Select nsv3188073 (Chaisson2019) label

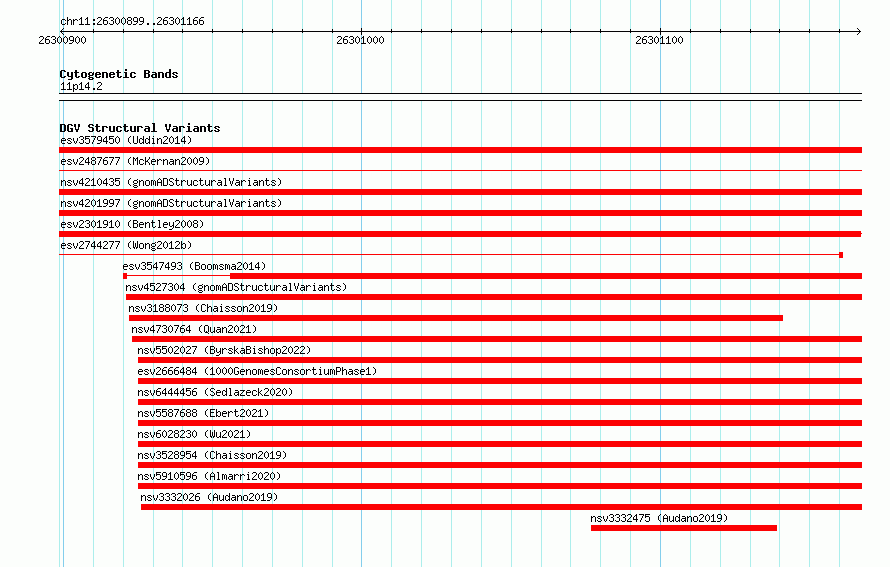point(203,308)
